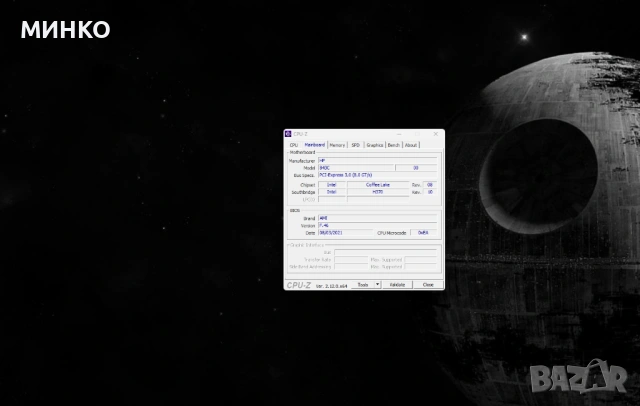
Task: Go to the Bench tab
Action: pyautogui.click(x=393, y=145)
